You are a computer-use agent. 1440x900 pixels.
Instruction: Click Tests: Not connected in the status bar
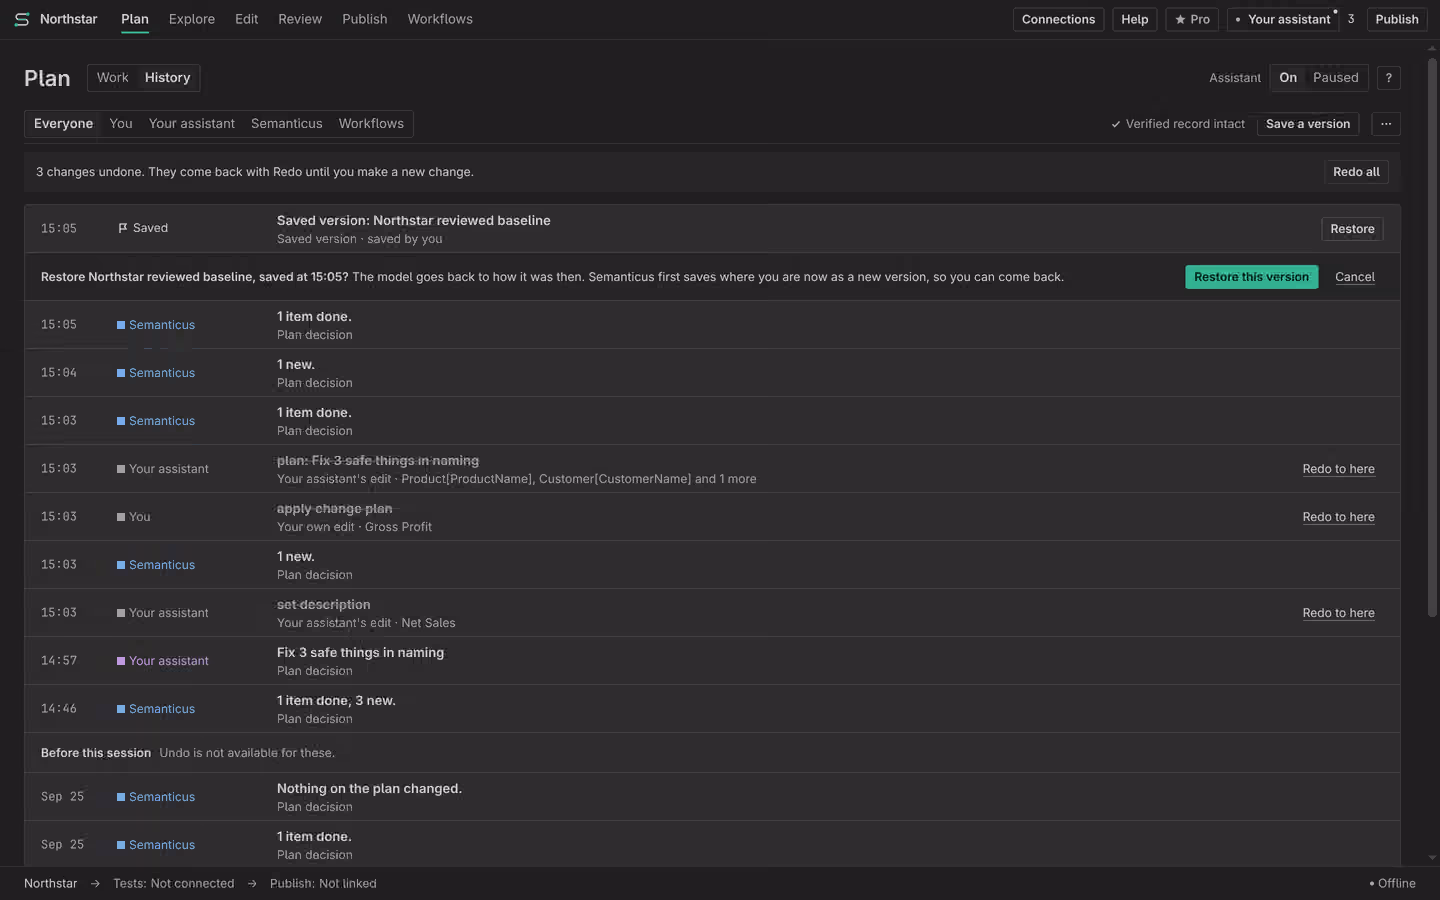tap(174, 884)
